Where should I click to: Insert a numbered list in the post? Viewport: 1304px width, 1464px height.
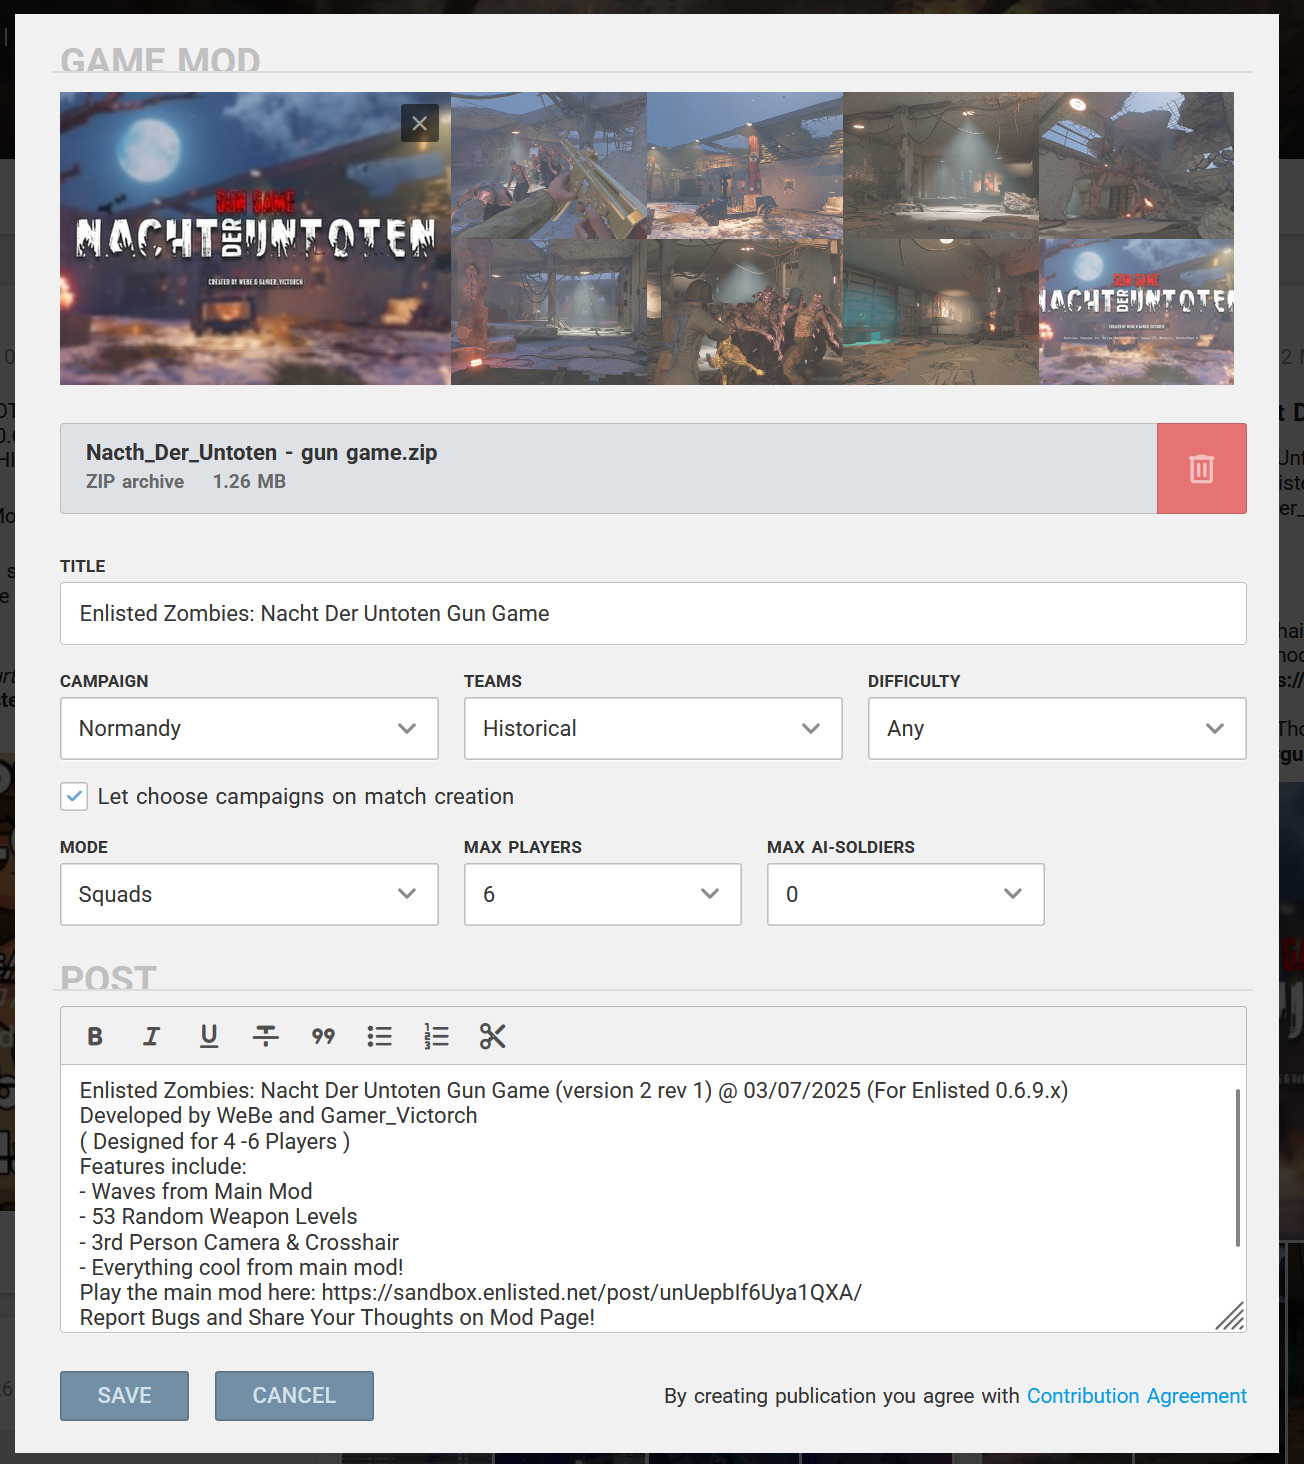click(x=436, y=1036)
